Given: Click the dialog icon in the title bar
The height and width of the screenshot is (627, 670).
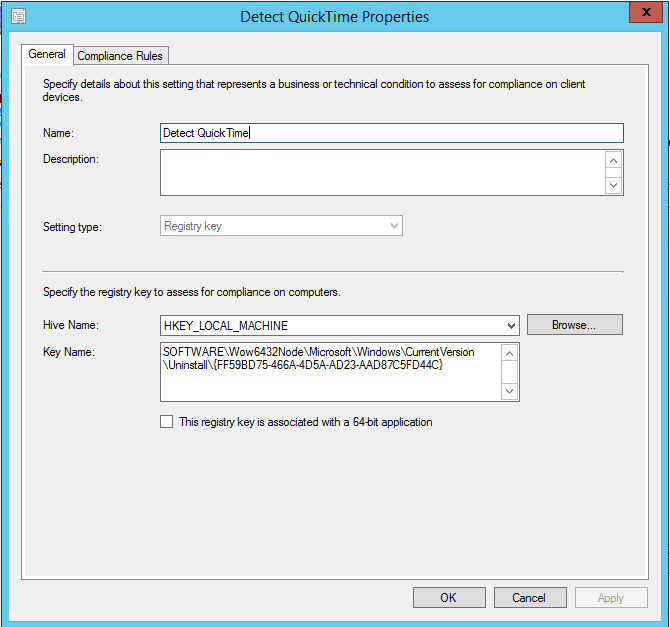Looking at the screenshot, I should (18, 17).
